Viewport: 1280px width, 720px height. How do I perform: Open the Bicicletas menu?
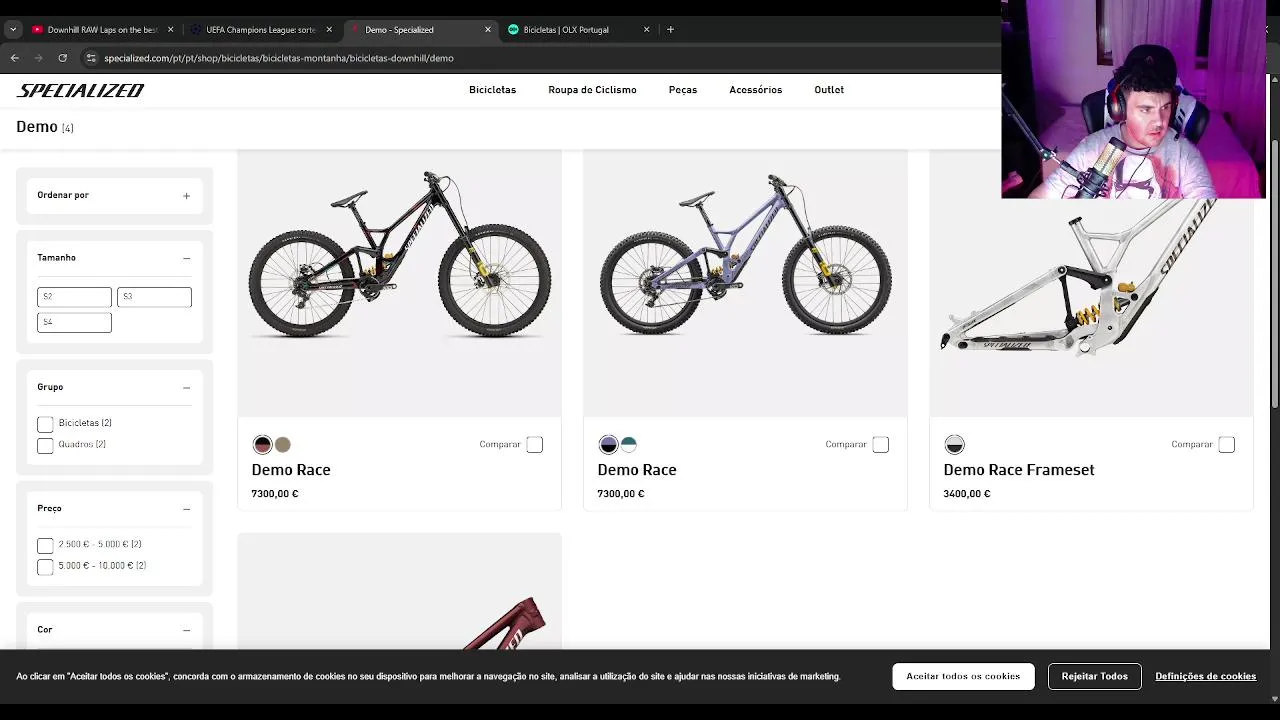point(492,90)
